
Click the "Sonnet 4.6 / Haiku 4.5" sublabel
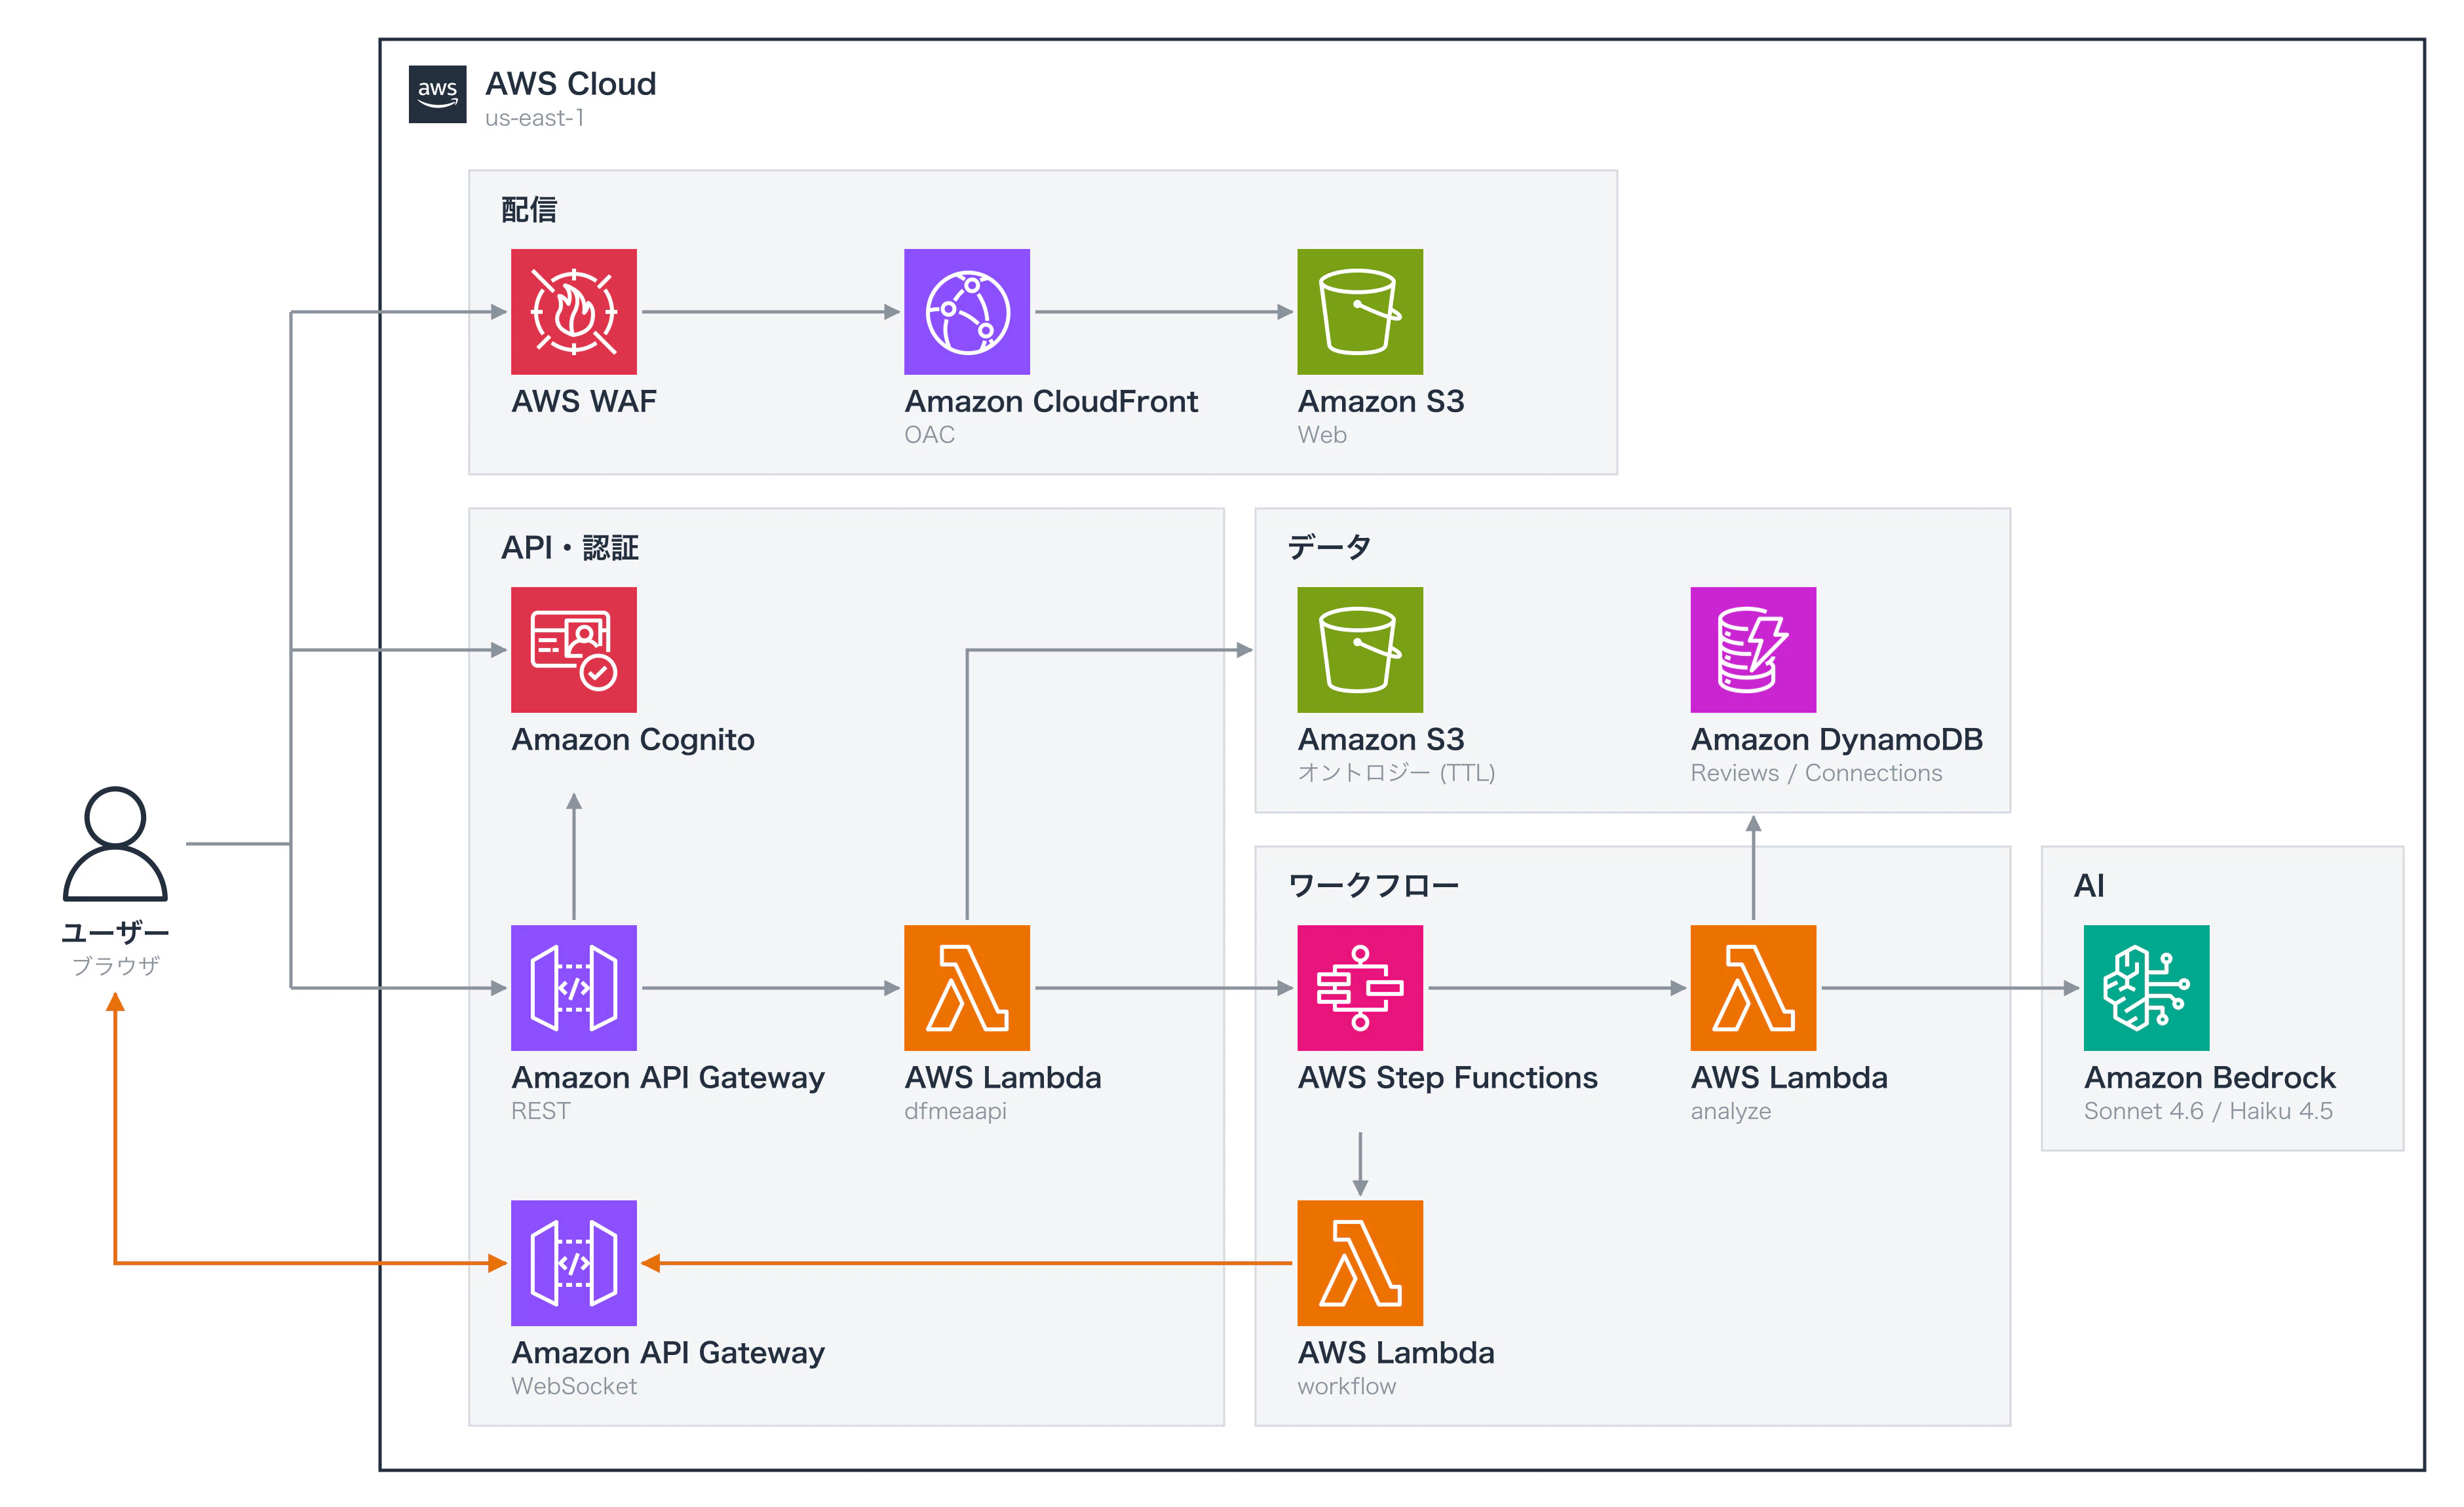click(x=2208, y=1111)
